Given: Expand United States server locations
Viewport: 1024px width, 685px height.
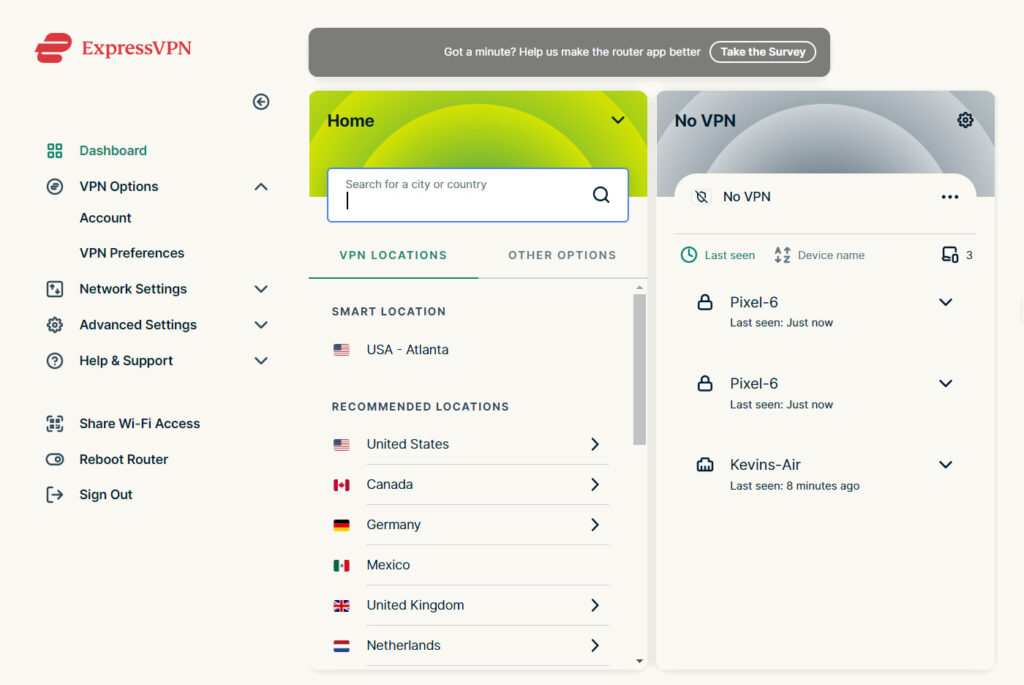Looking at the screenshot, I should (x=594, y=444).
